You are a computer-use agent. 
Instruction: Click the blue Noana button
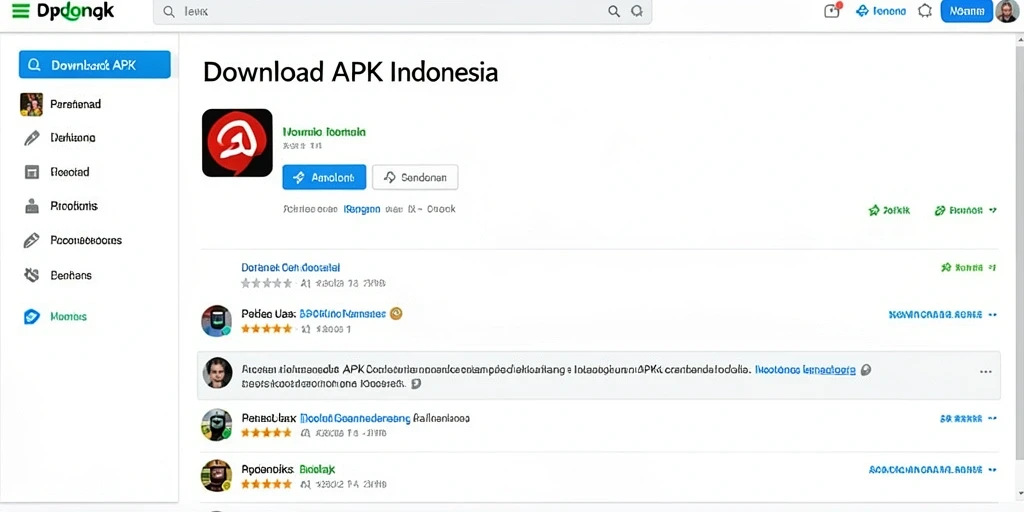coord(967,11)
